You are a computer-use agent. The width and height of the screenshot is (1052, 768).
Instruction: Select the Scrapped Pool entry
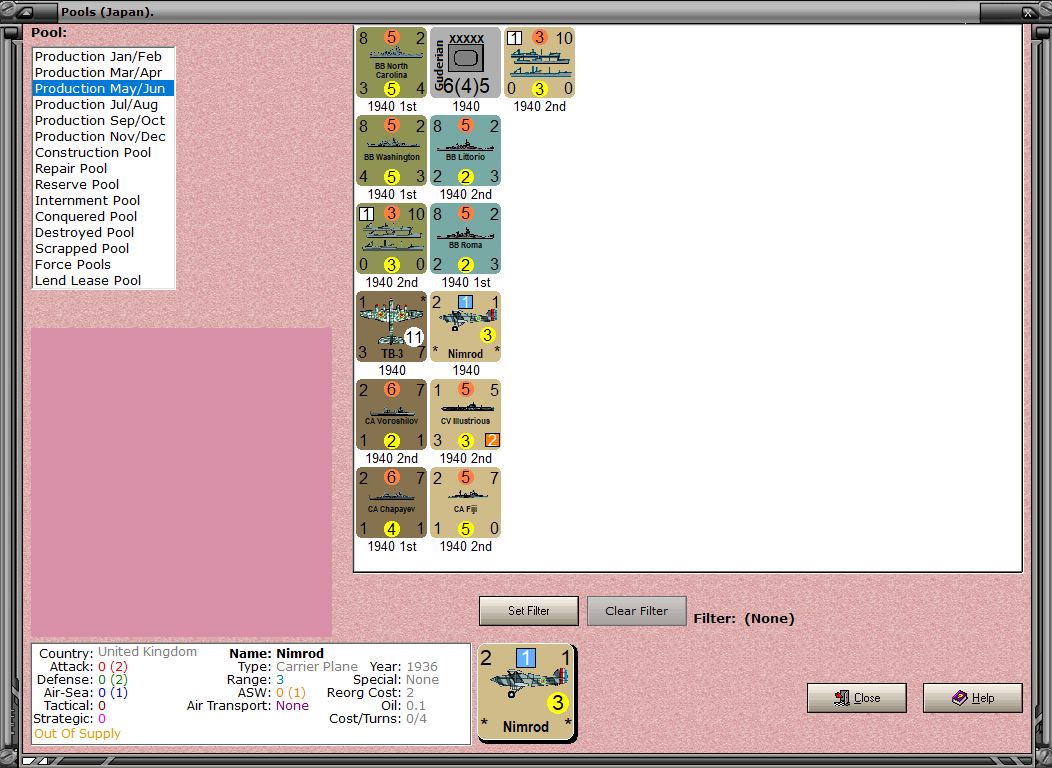coord(103,249)
